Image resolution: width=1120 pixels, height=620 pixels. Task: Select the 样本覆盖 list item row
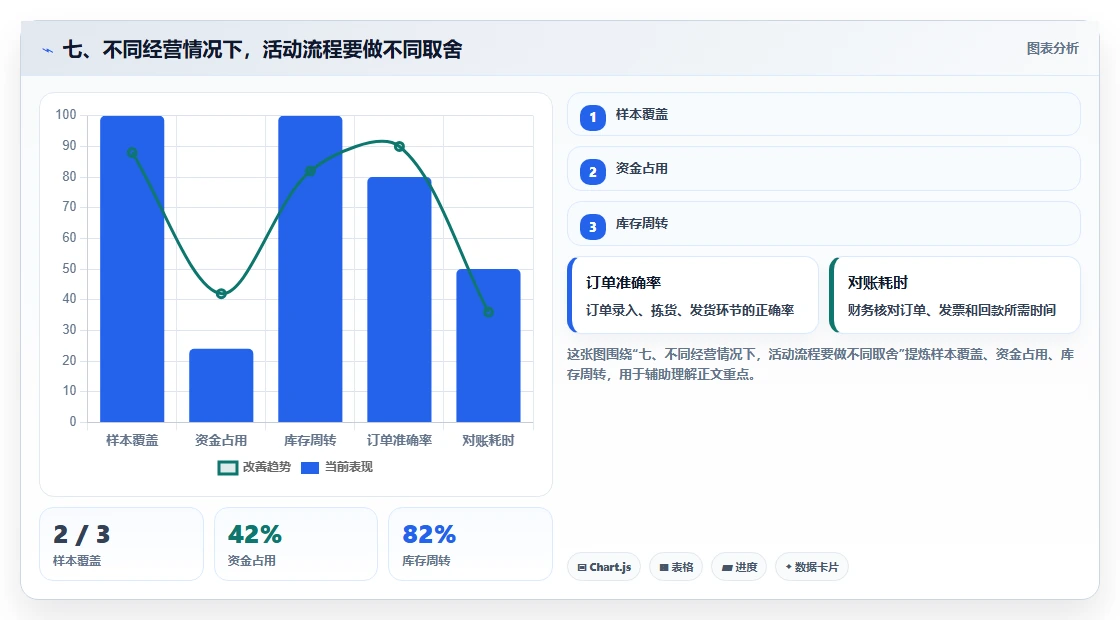coord(824,114)
